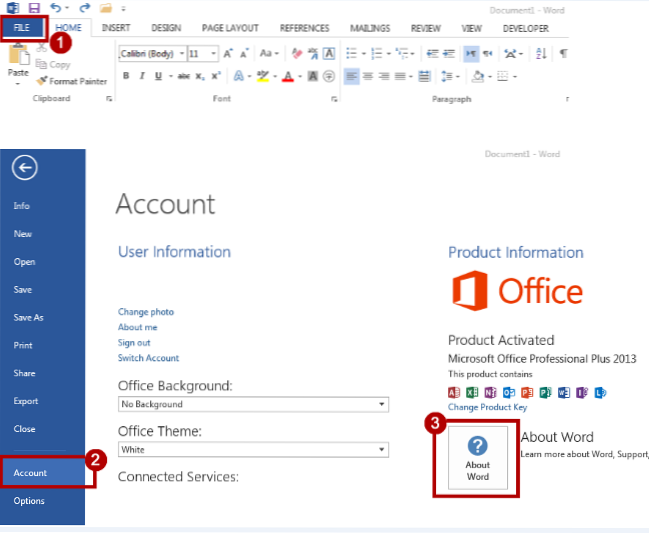649x533 pixels.
Task: Click the About Word question mark button
Action: pyautogui.click(x=478, y=455)
